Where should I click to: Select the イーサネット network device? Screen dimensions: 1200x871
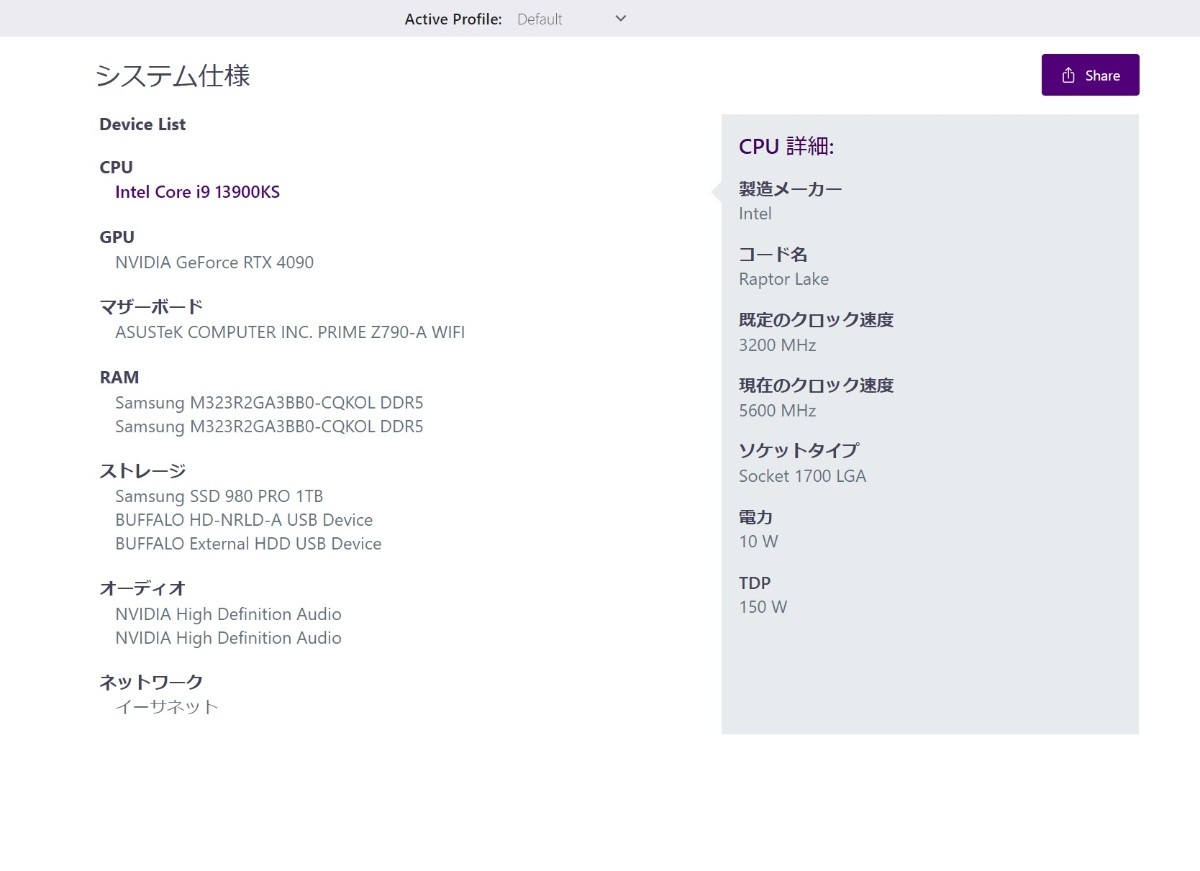point(166,707)
